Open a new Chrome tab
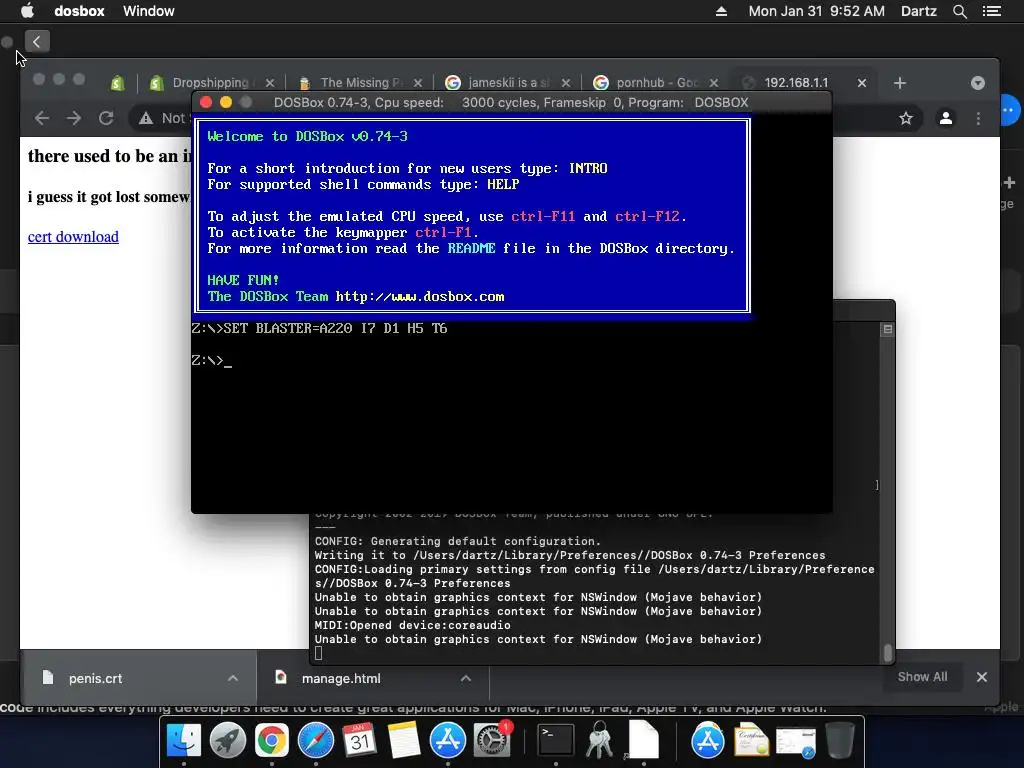 point(900,83)
